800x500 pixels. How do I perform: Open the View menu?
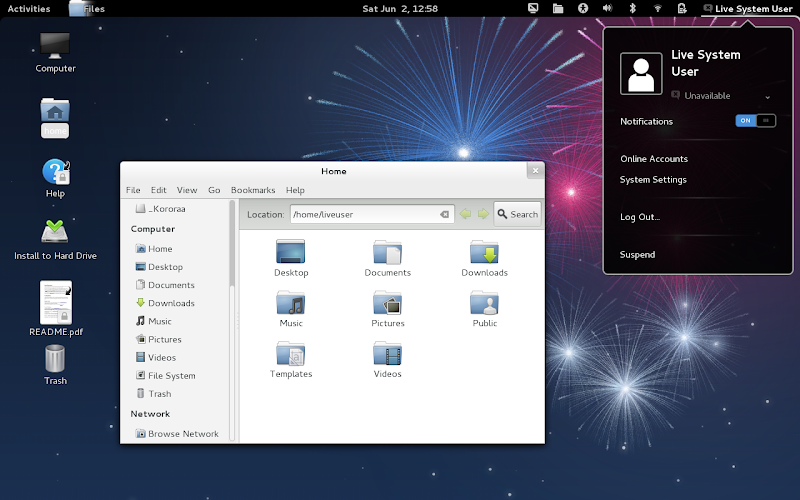[x=187, y=190]
